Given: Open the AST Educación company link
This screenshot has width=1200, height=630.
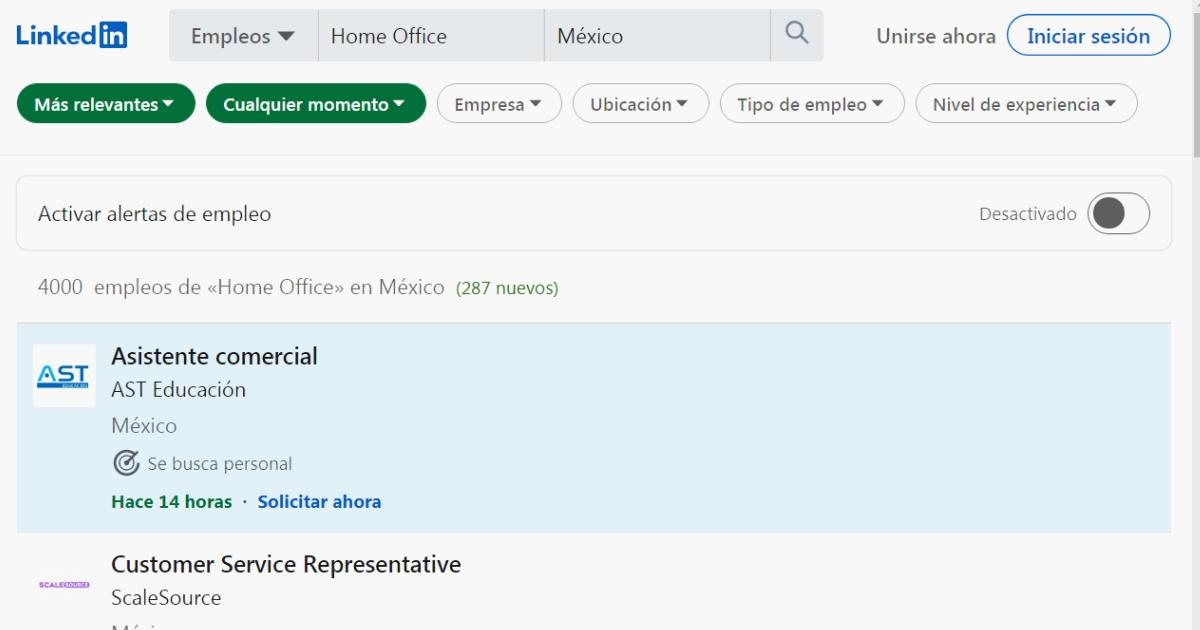Looking at the screenshot, I should click(x=178, y=390).
